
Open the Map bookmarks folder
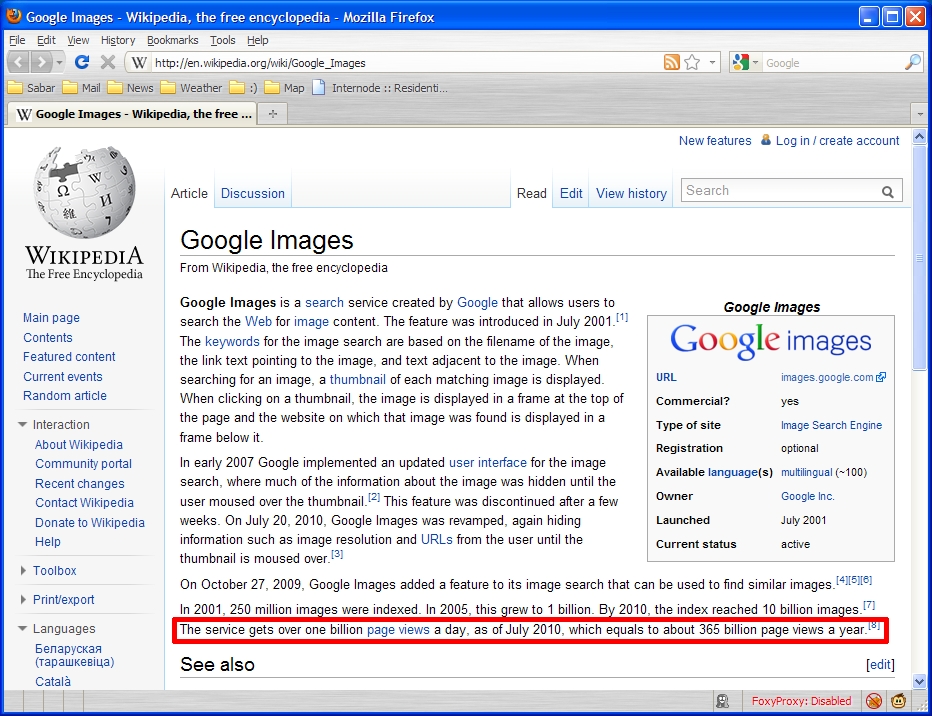click(284, 88)
